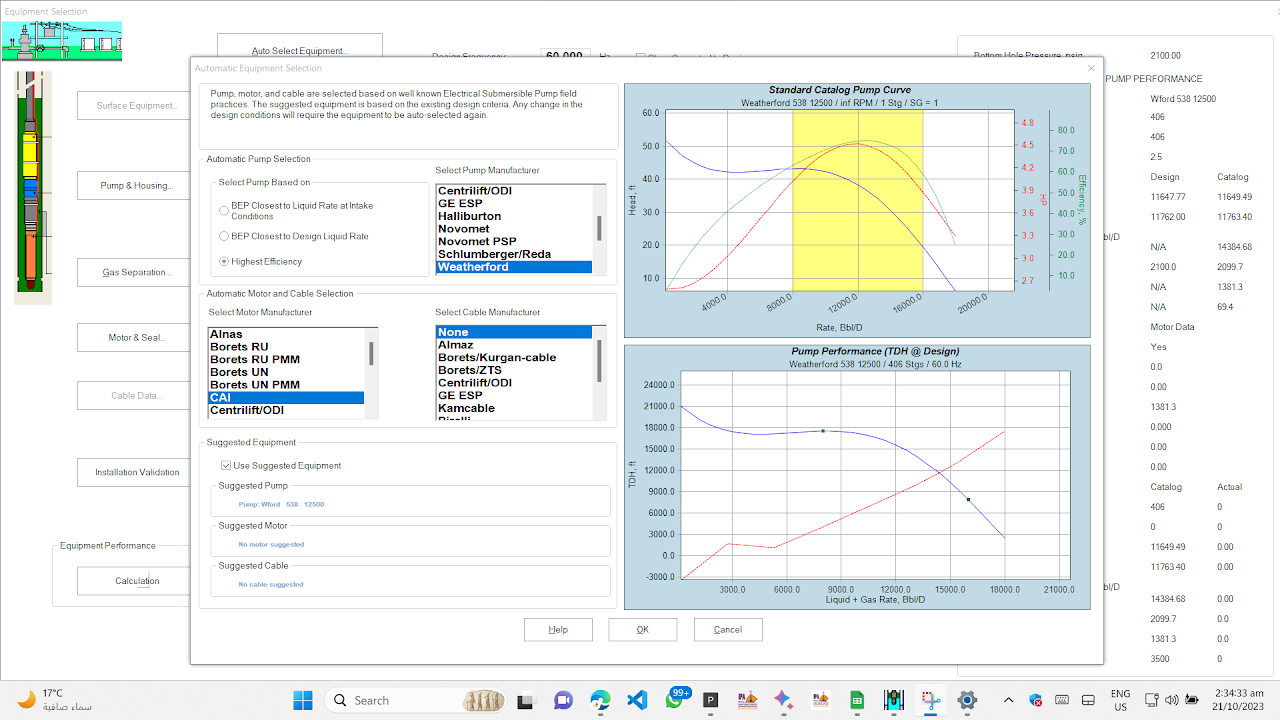Choose Schlumberger/Reda pump manufacturer

click(x=514, y=254)
